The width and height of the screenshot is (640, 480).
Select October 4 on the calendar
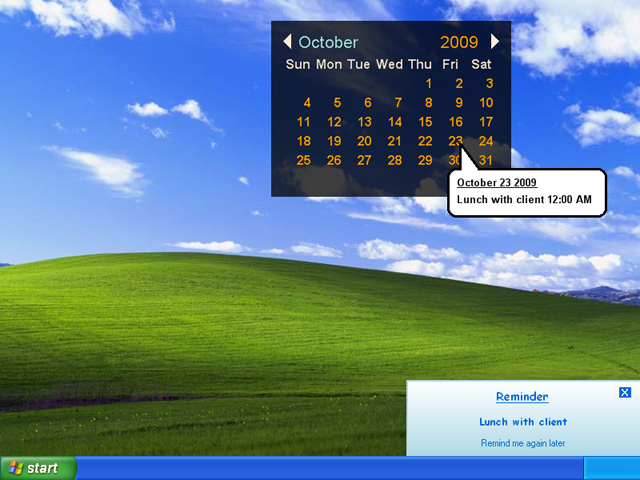(x=307, y=103)
